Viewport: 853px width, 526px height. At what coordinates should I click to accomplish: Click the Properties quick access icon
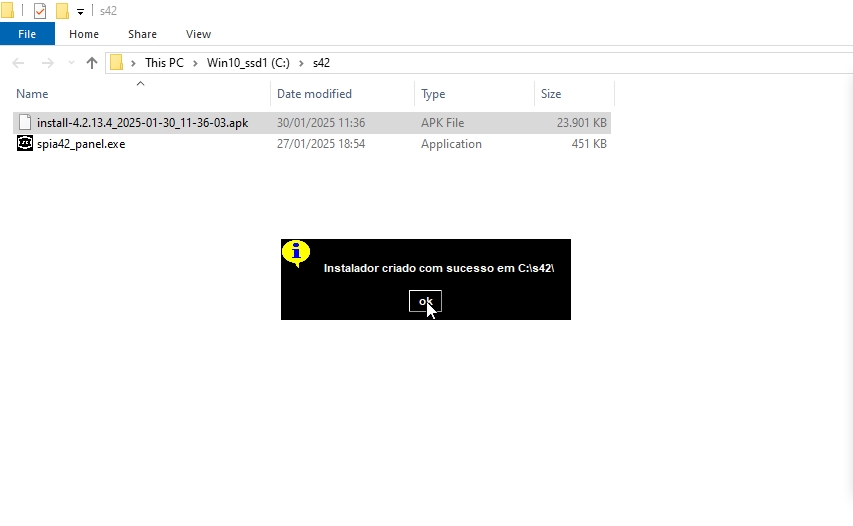(40, 11)
